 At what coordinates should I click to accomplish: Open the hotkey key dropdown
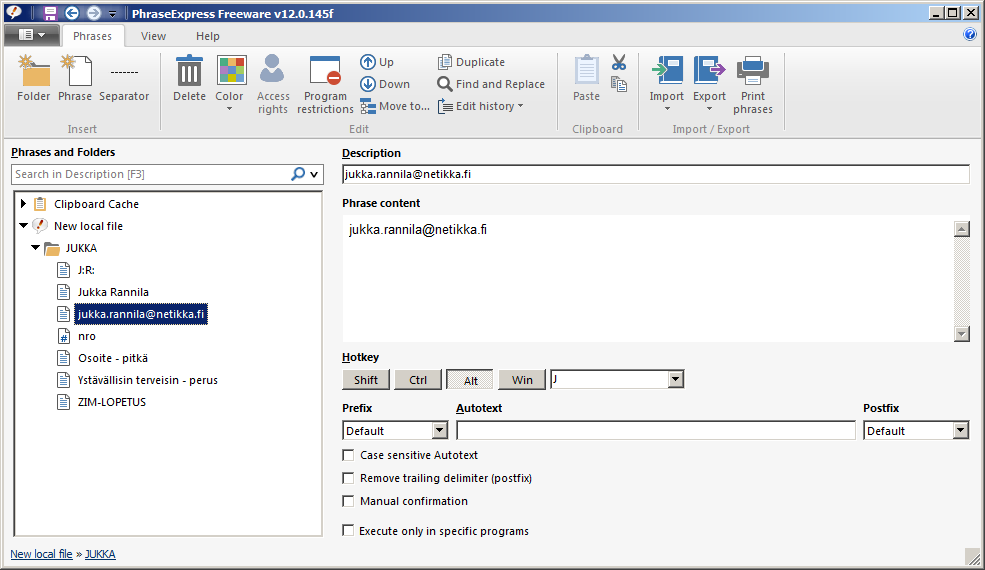click(x=676, y=379)
